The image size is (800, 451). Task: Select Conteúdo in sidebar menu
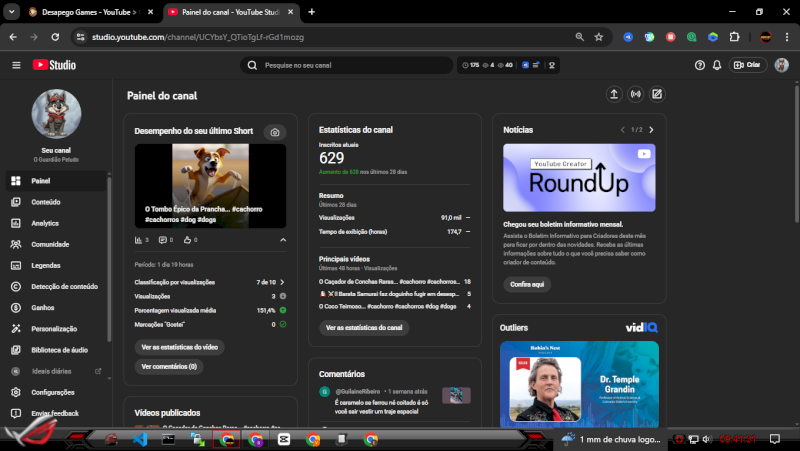[x=45, y=202]
